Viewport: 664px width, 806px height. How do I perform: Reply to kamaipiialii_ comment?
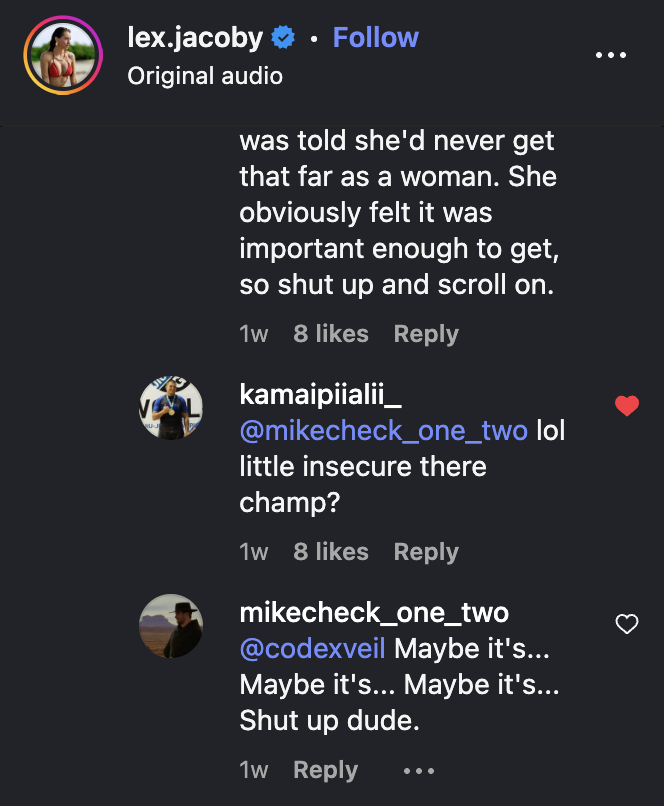(x=426, y=552)
